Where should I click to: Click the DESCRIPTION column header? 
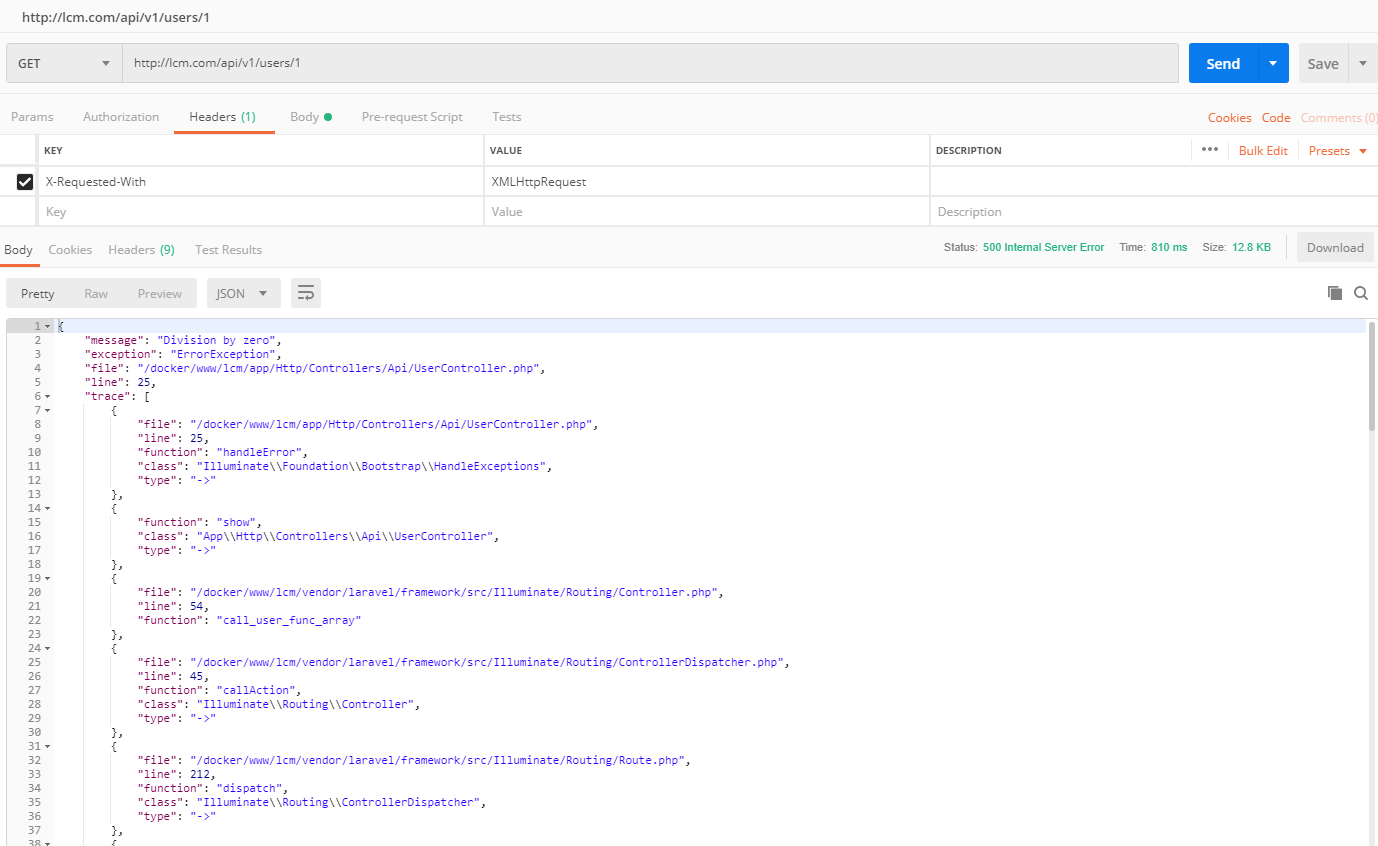pos(969,151)
